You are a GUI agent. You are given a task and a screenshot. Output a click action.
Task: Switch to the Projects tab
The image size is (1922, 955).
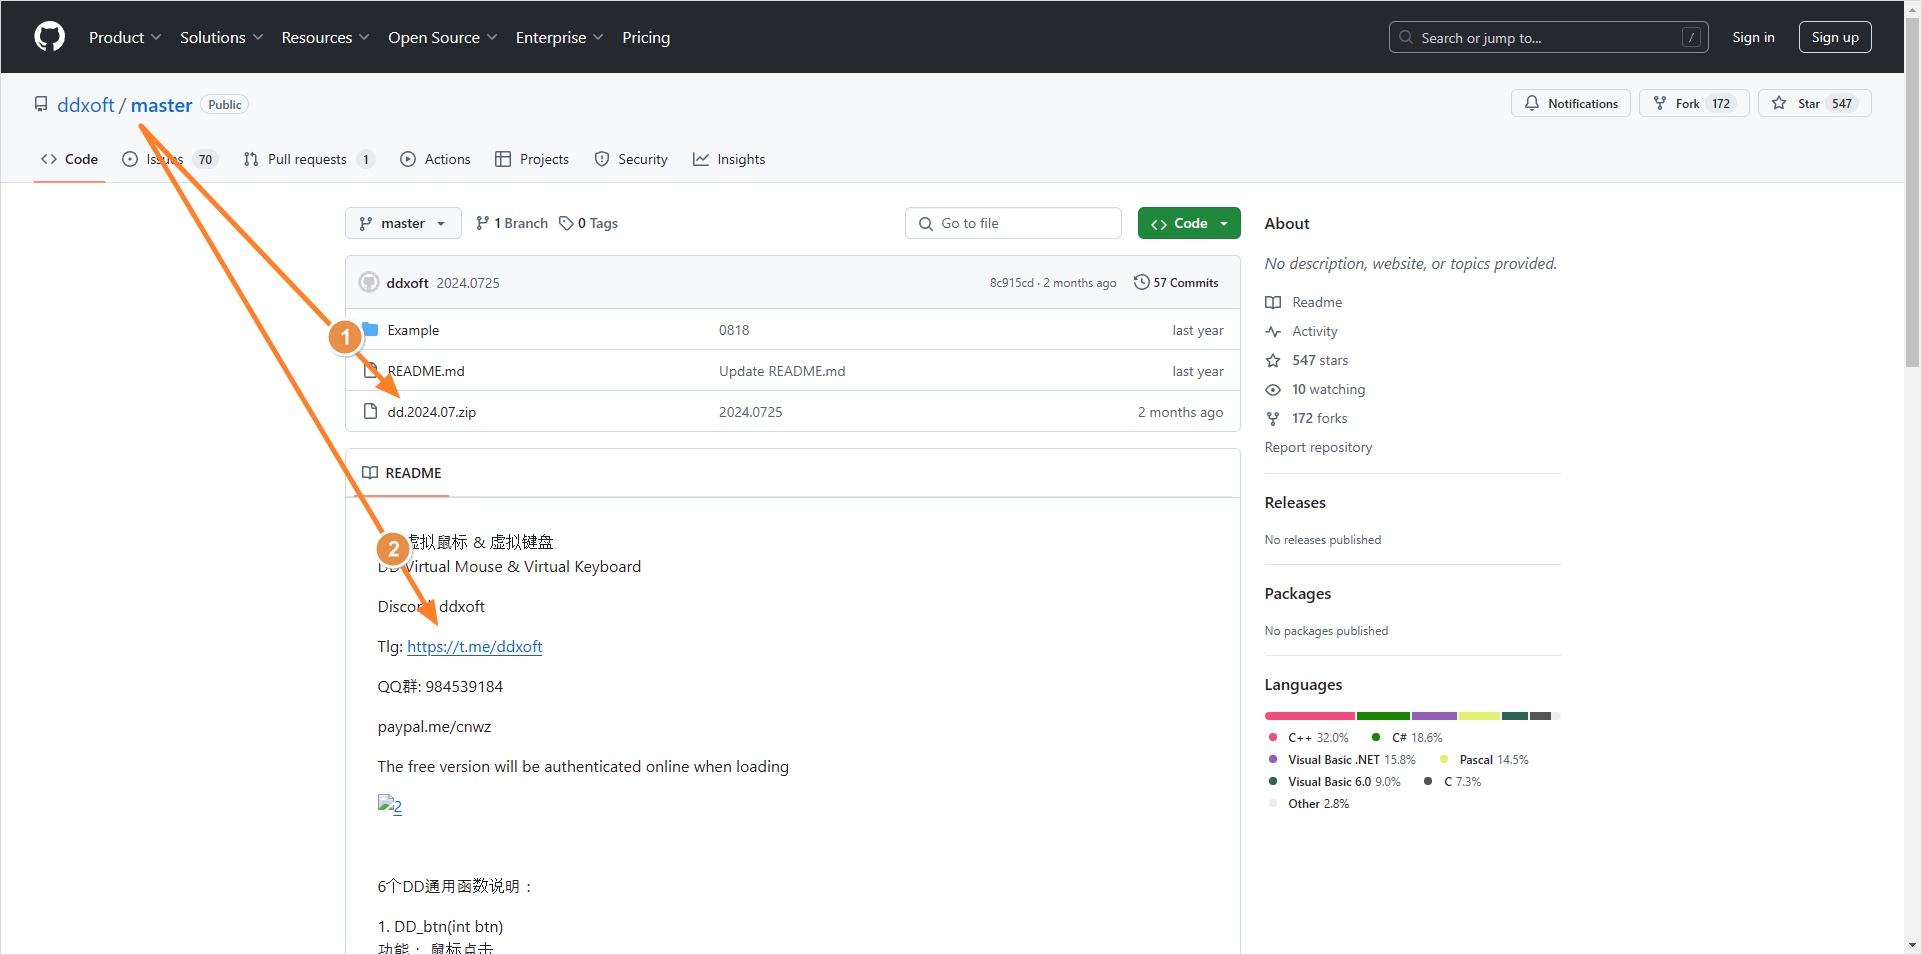(532, 159)
